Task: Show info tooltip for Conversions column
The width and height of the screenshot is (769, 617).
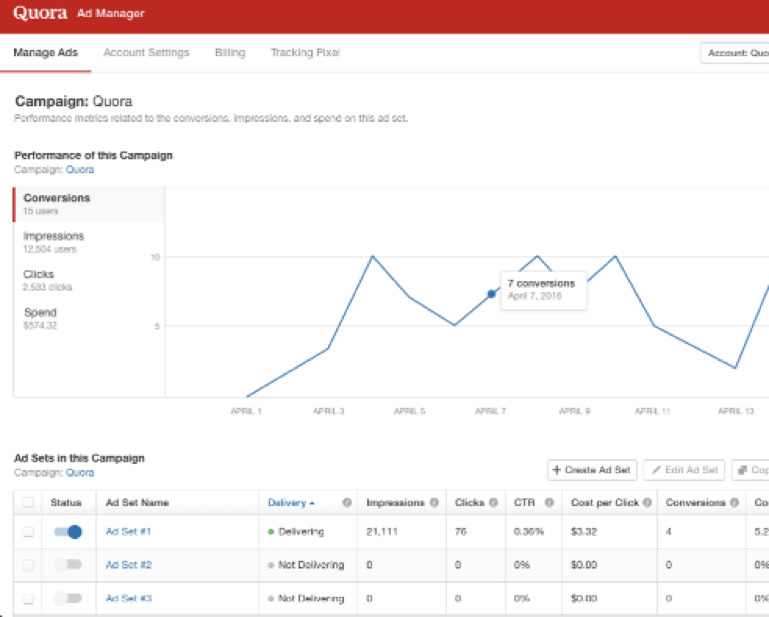Action: pyautogui.click(x=734, y=502)
